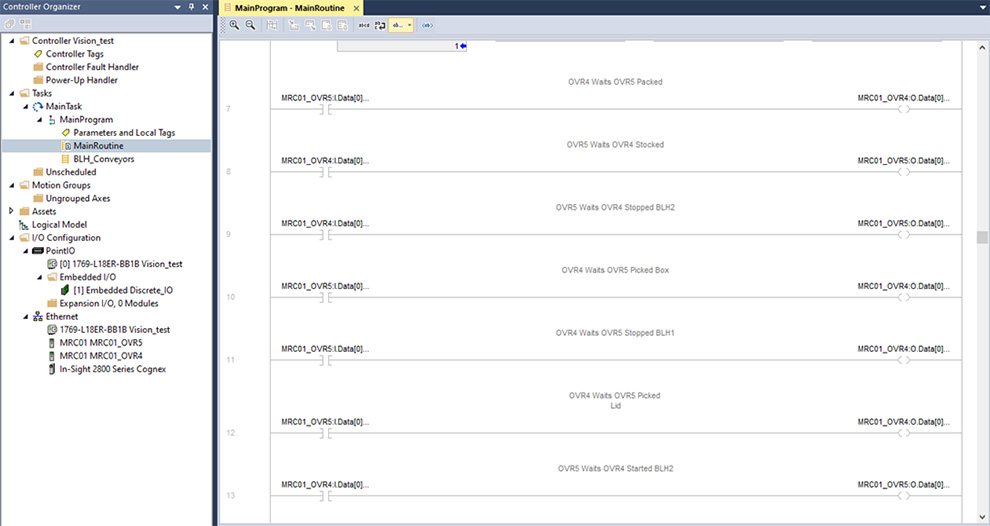Collapse the Motion Groups folder
Screen dimensions: 990x526
coord(11,185)
